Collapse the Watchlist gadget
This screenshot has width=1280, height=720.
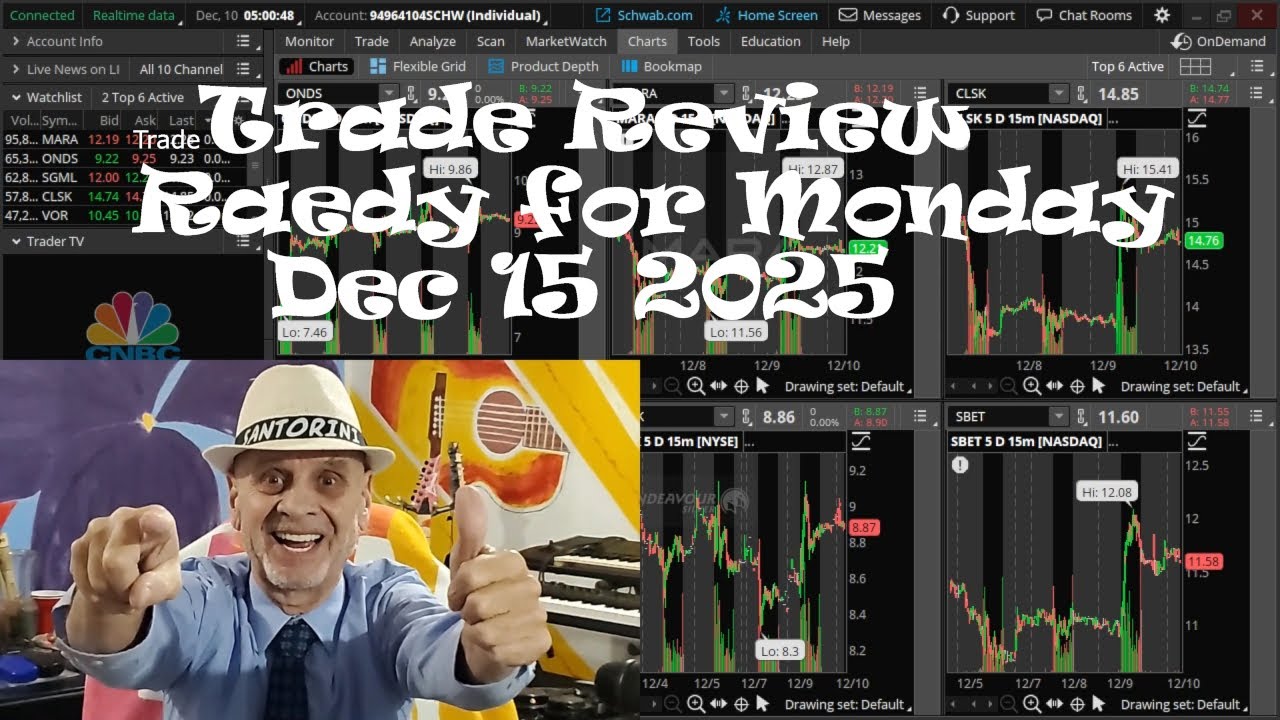tap(16, 97)
